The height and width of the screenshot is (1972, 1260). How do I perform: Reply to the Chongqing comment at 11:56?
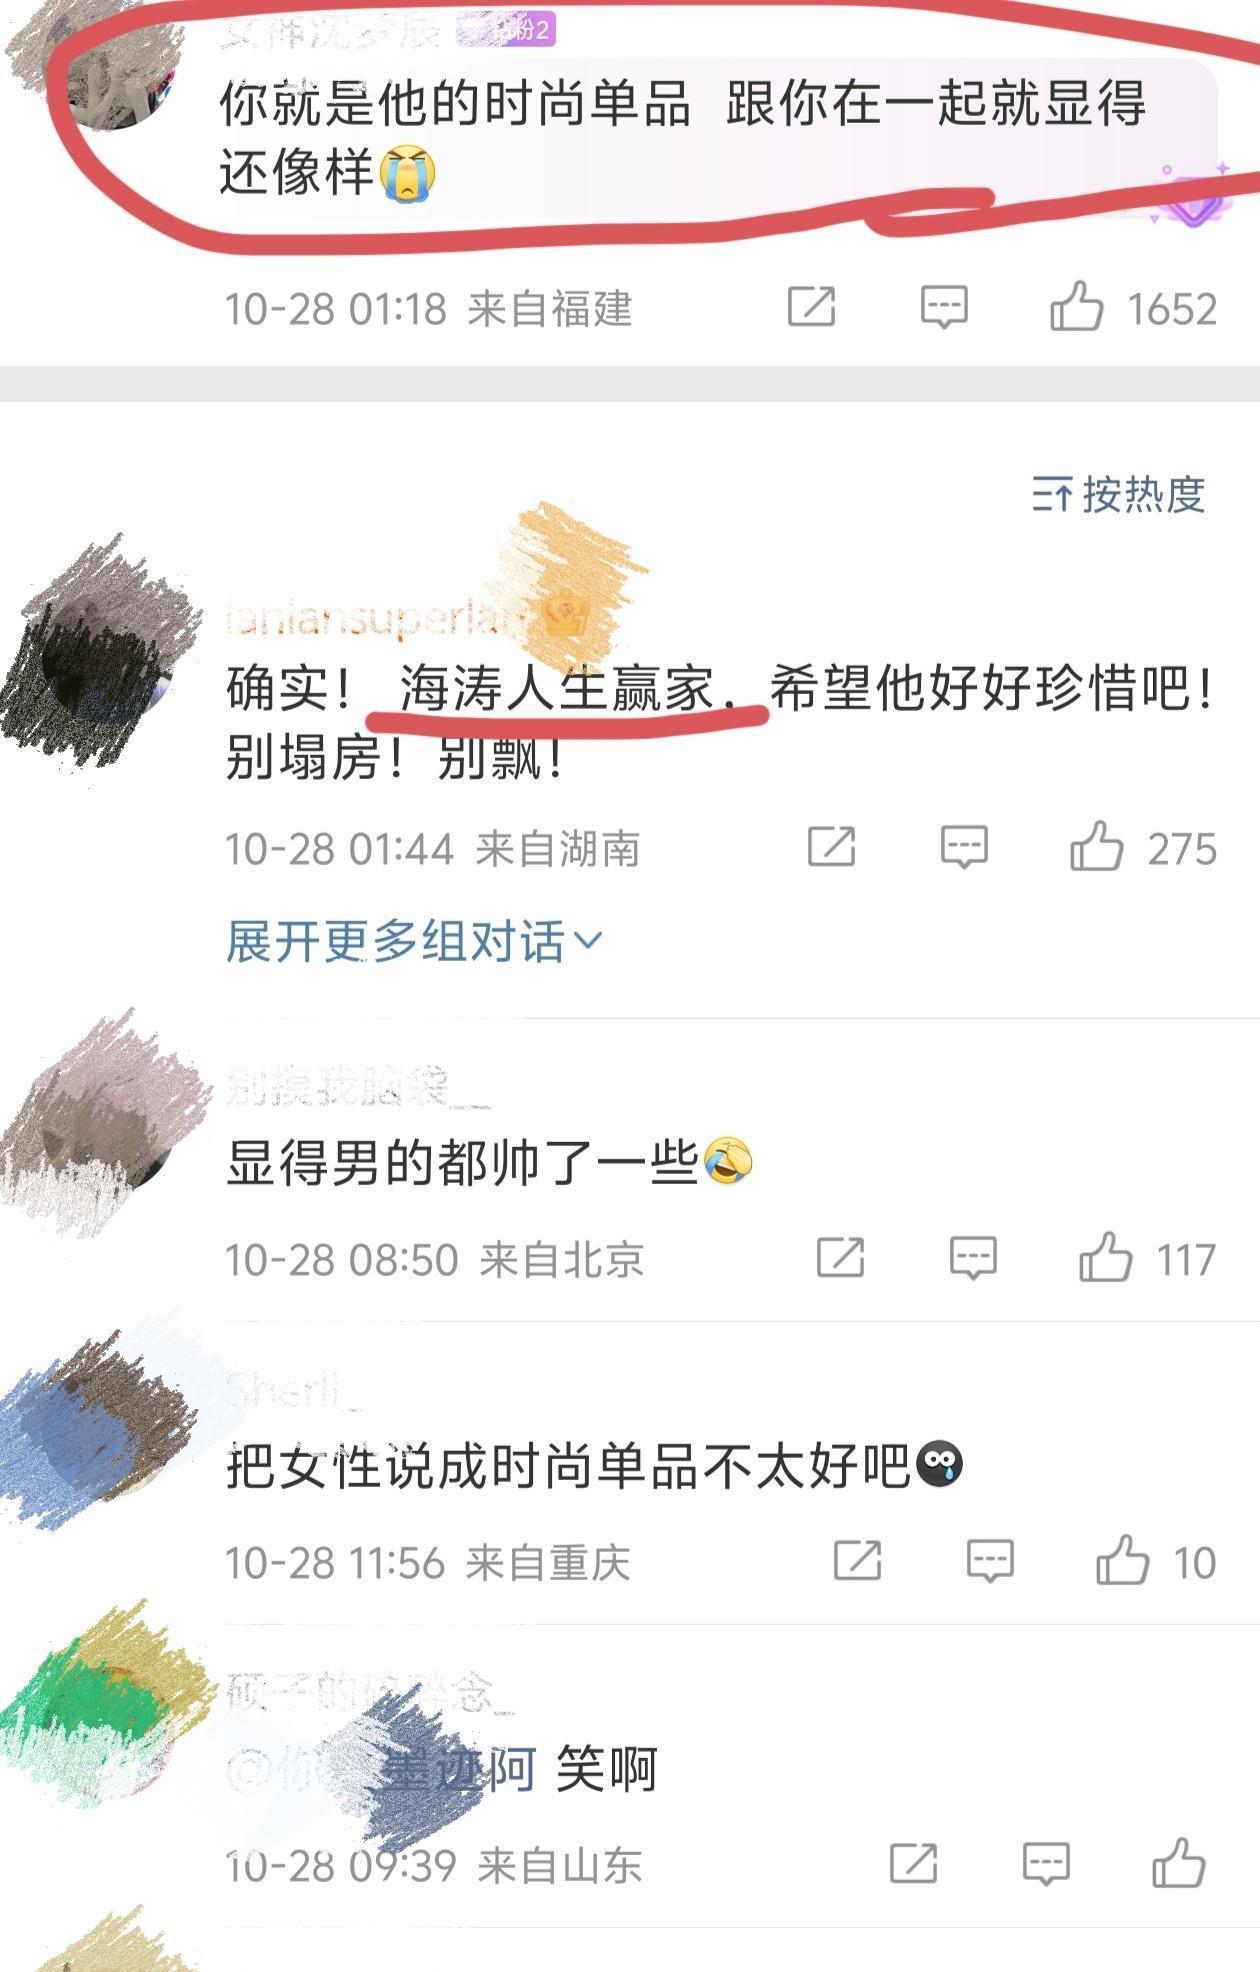(990, 1561)
